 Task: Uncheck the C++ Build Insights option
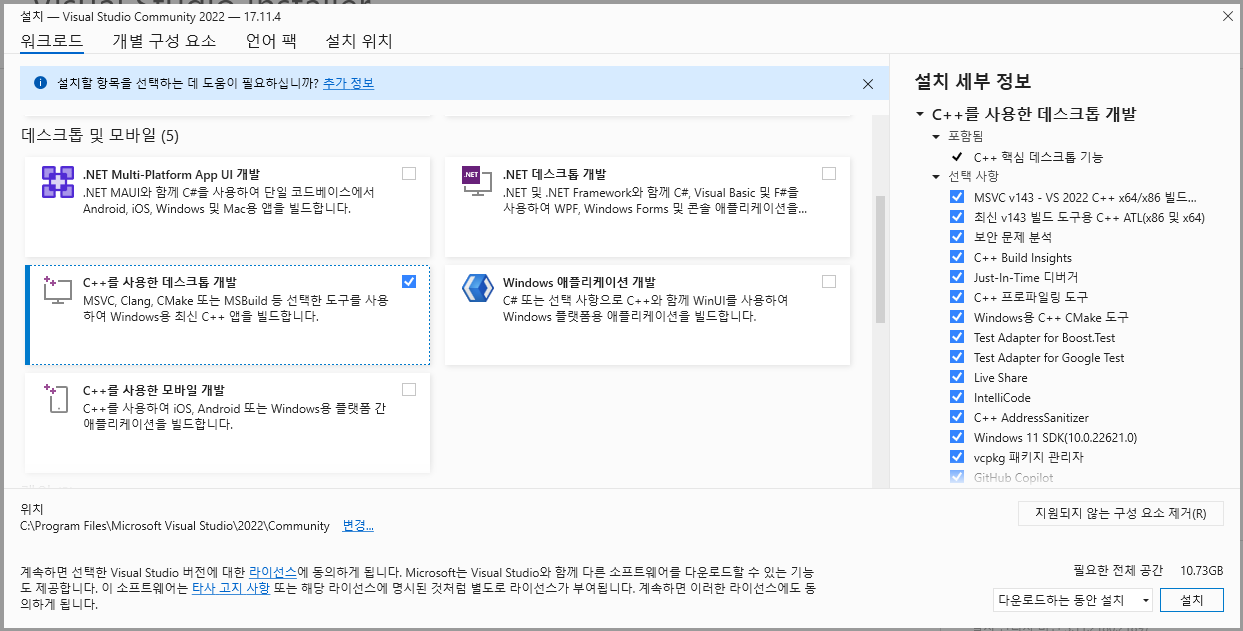[957, 257]
